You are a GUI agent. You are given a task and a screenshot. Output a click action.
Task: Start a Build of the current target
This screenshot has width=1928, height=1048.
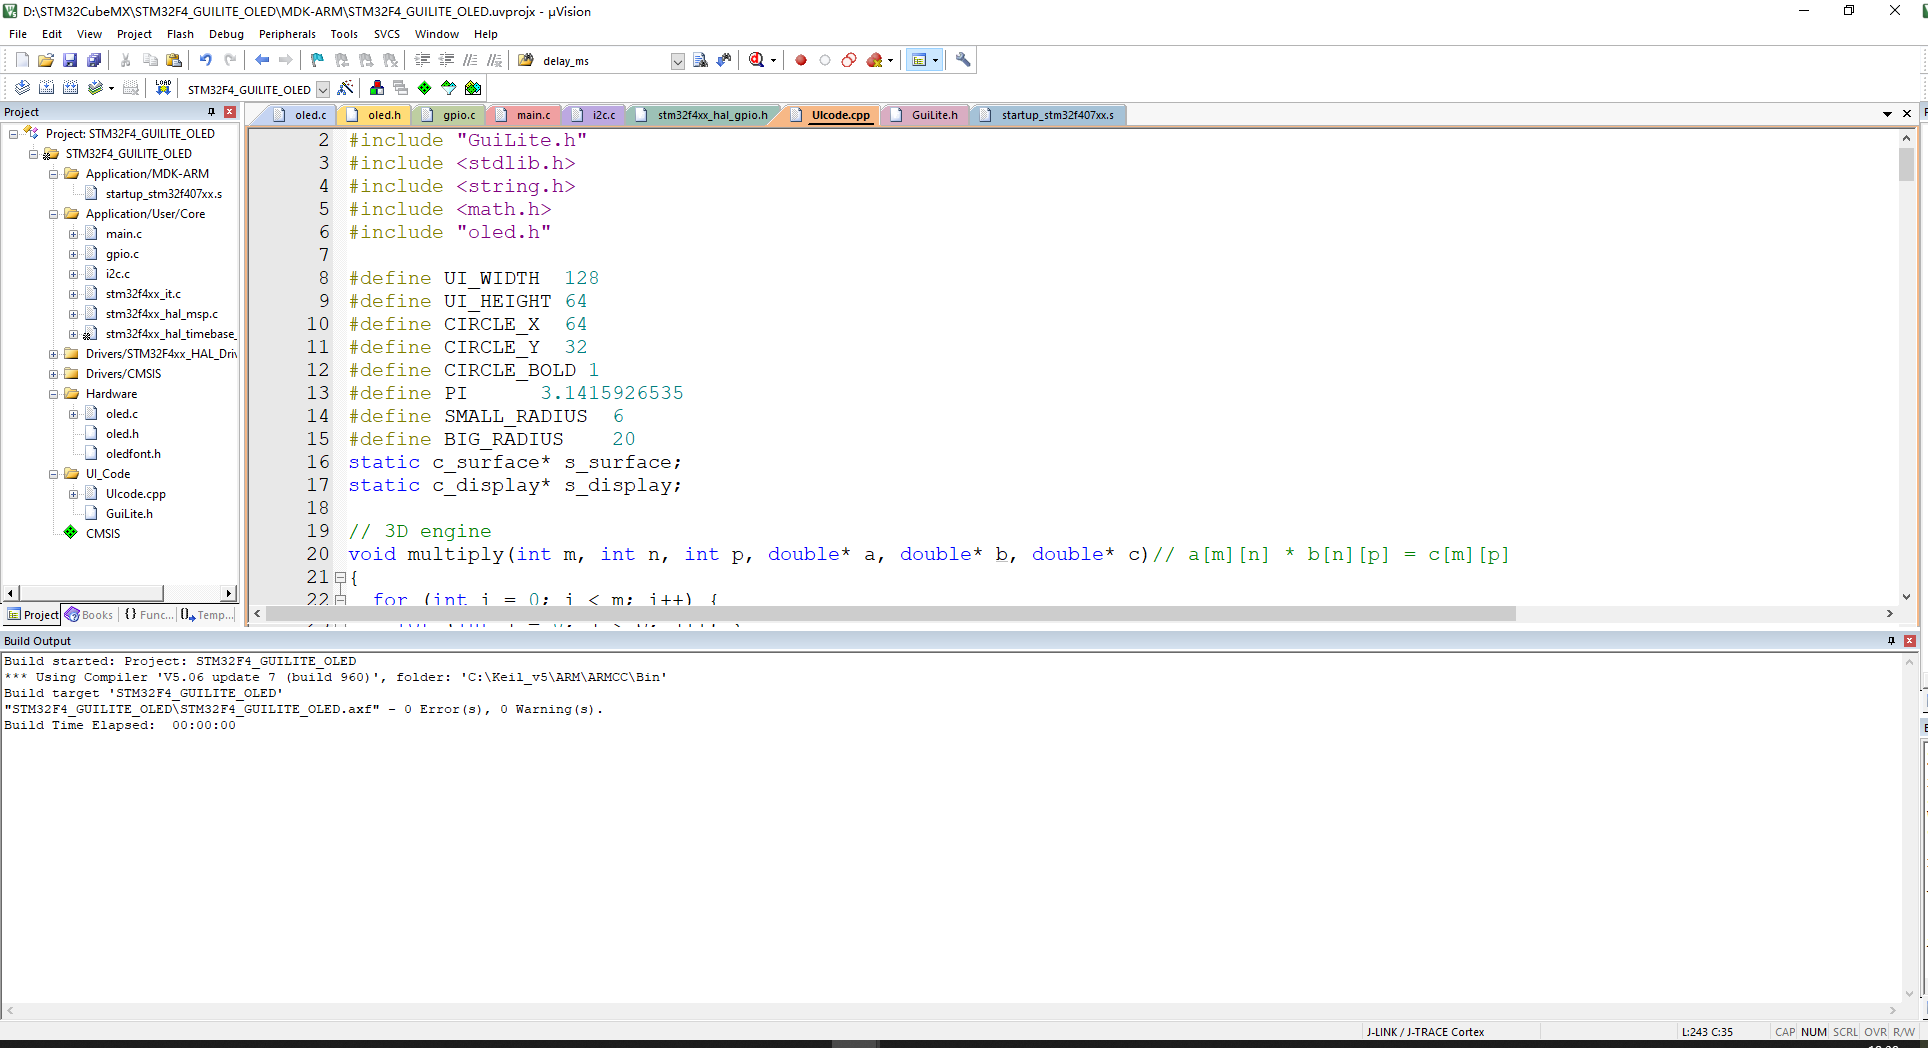46,88
